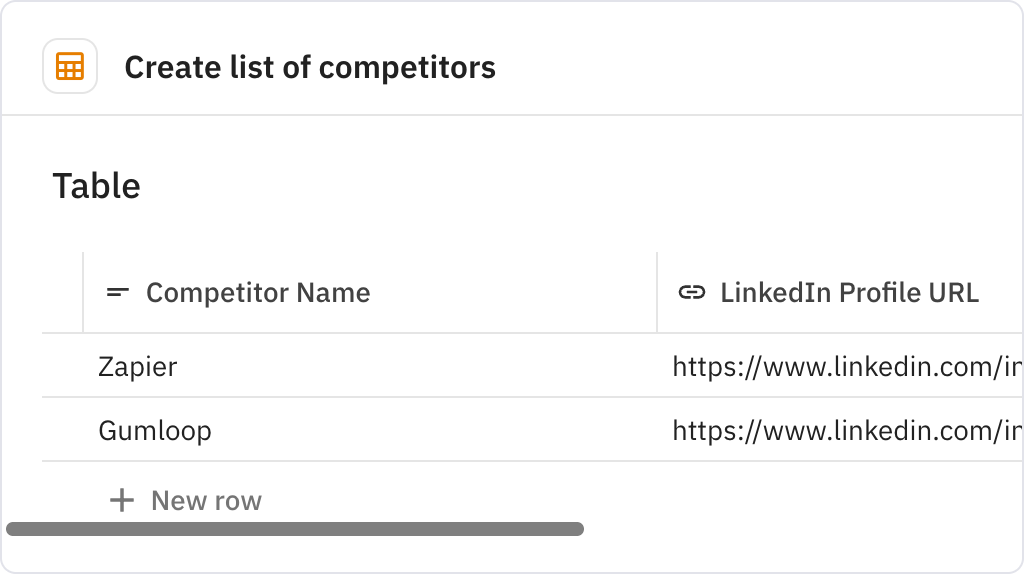Image resolution: width=1024 pixels, height=574 pixels.
Task: Open the LinkedIn URL in Zapier's row
Action: pos(846,367)
